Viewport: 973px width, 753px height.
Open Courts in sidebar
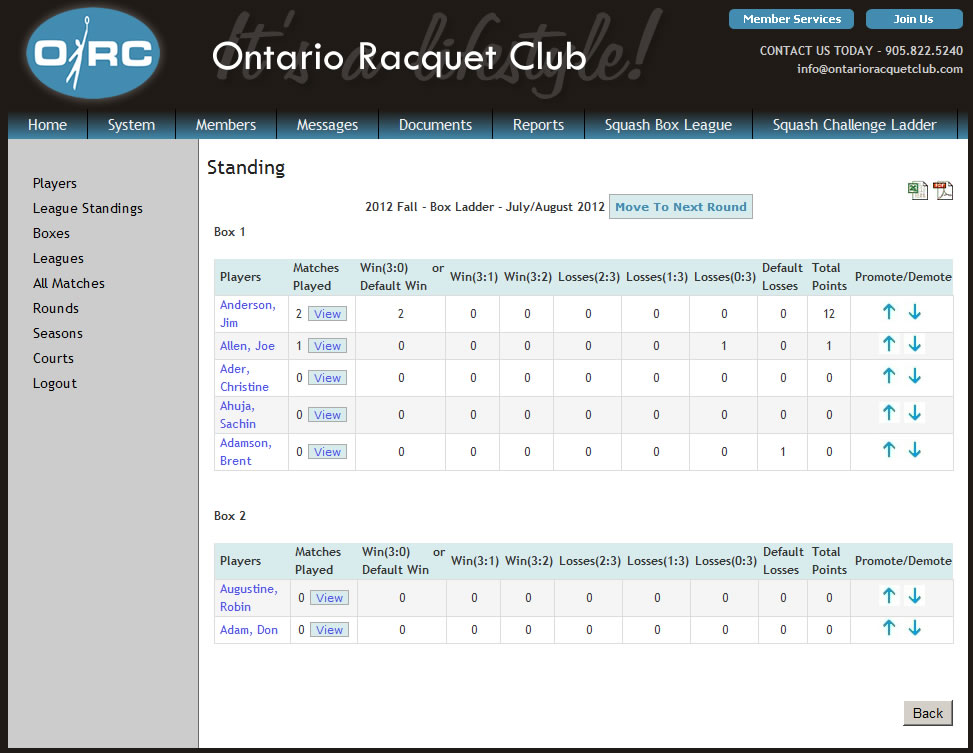coord(53,358)
